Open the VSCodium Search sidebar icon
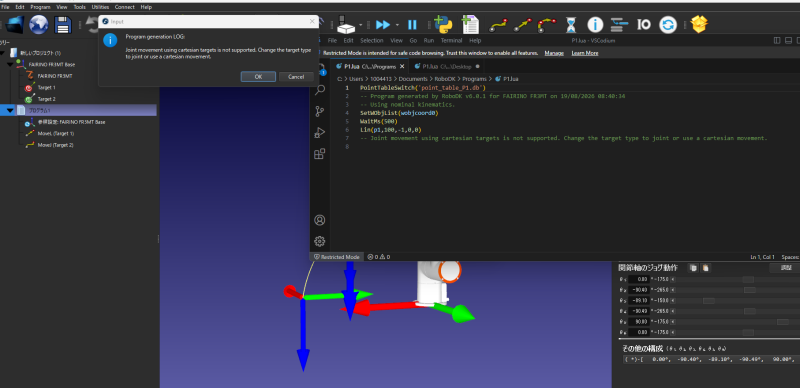The image size is (800, 388). pyautogui.click(x=320, y=90)
